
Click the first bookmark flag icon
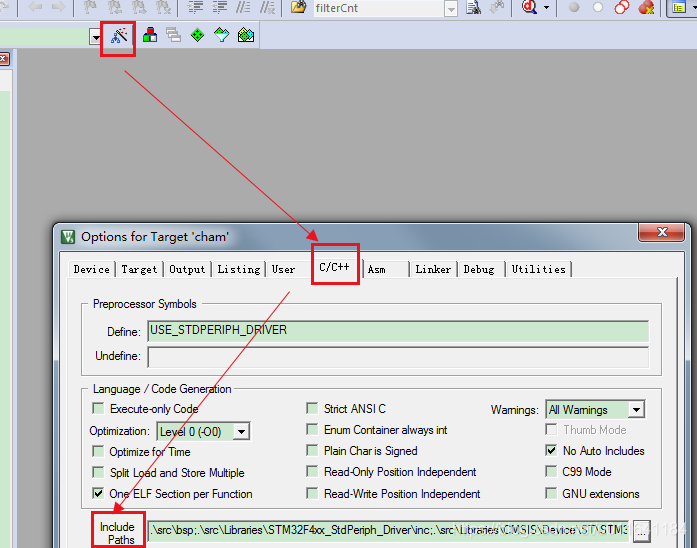(91, 7)
